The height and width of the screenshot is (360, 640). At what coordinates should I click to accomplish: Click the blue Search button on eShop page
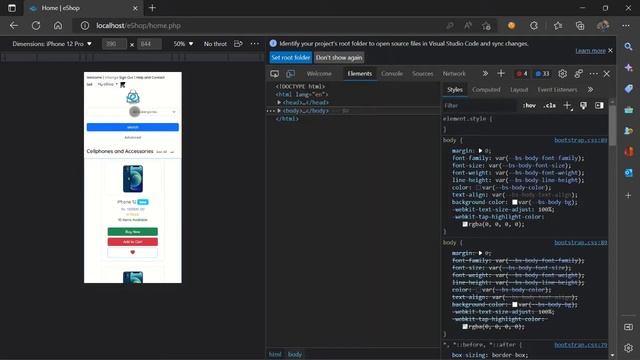click(x=133, y=127)
